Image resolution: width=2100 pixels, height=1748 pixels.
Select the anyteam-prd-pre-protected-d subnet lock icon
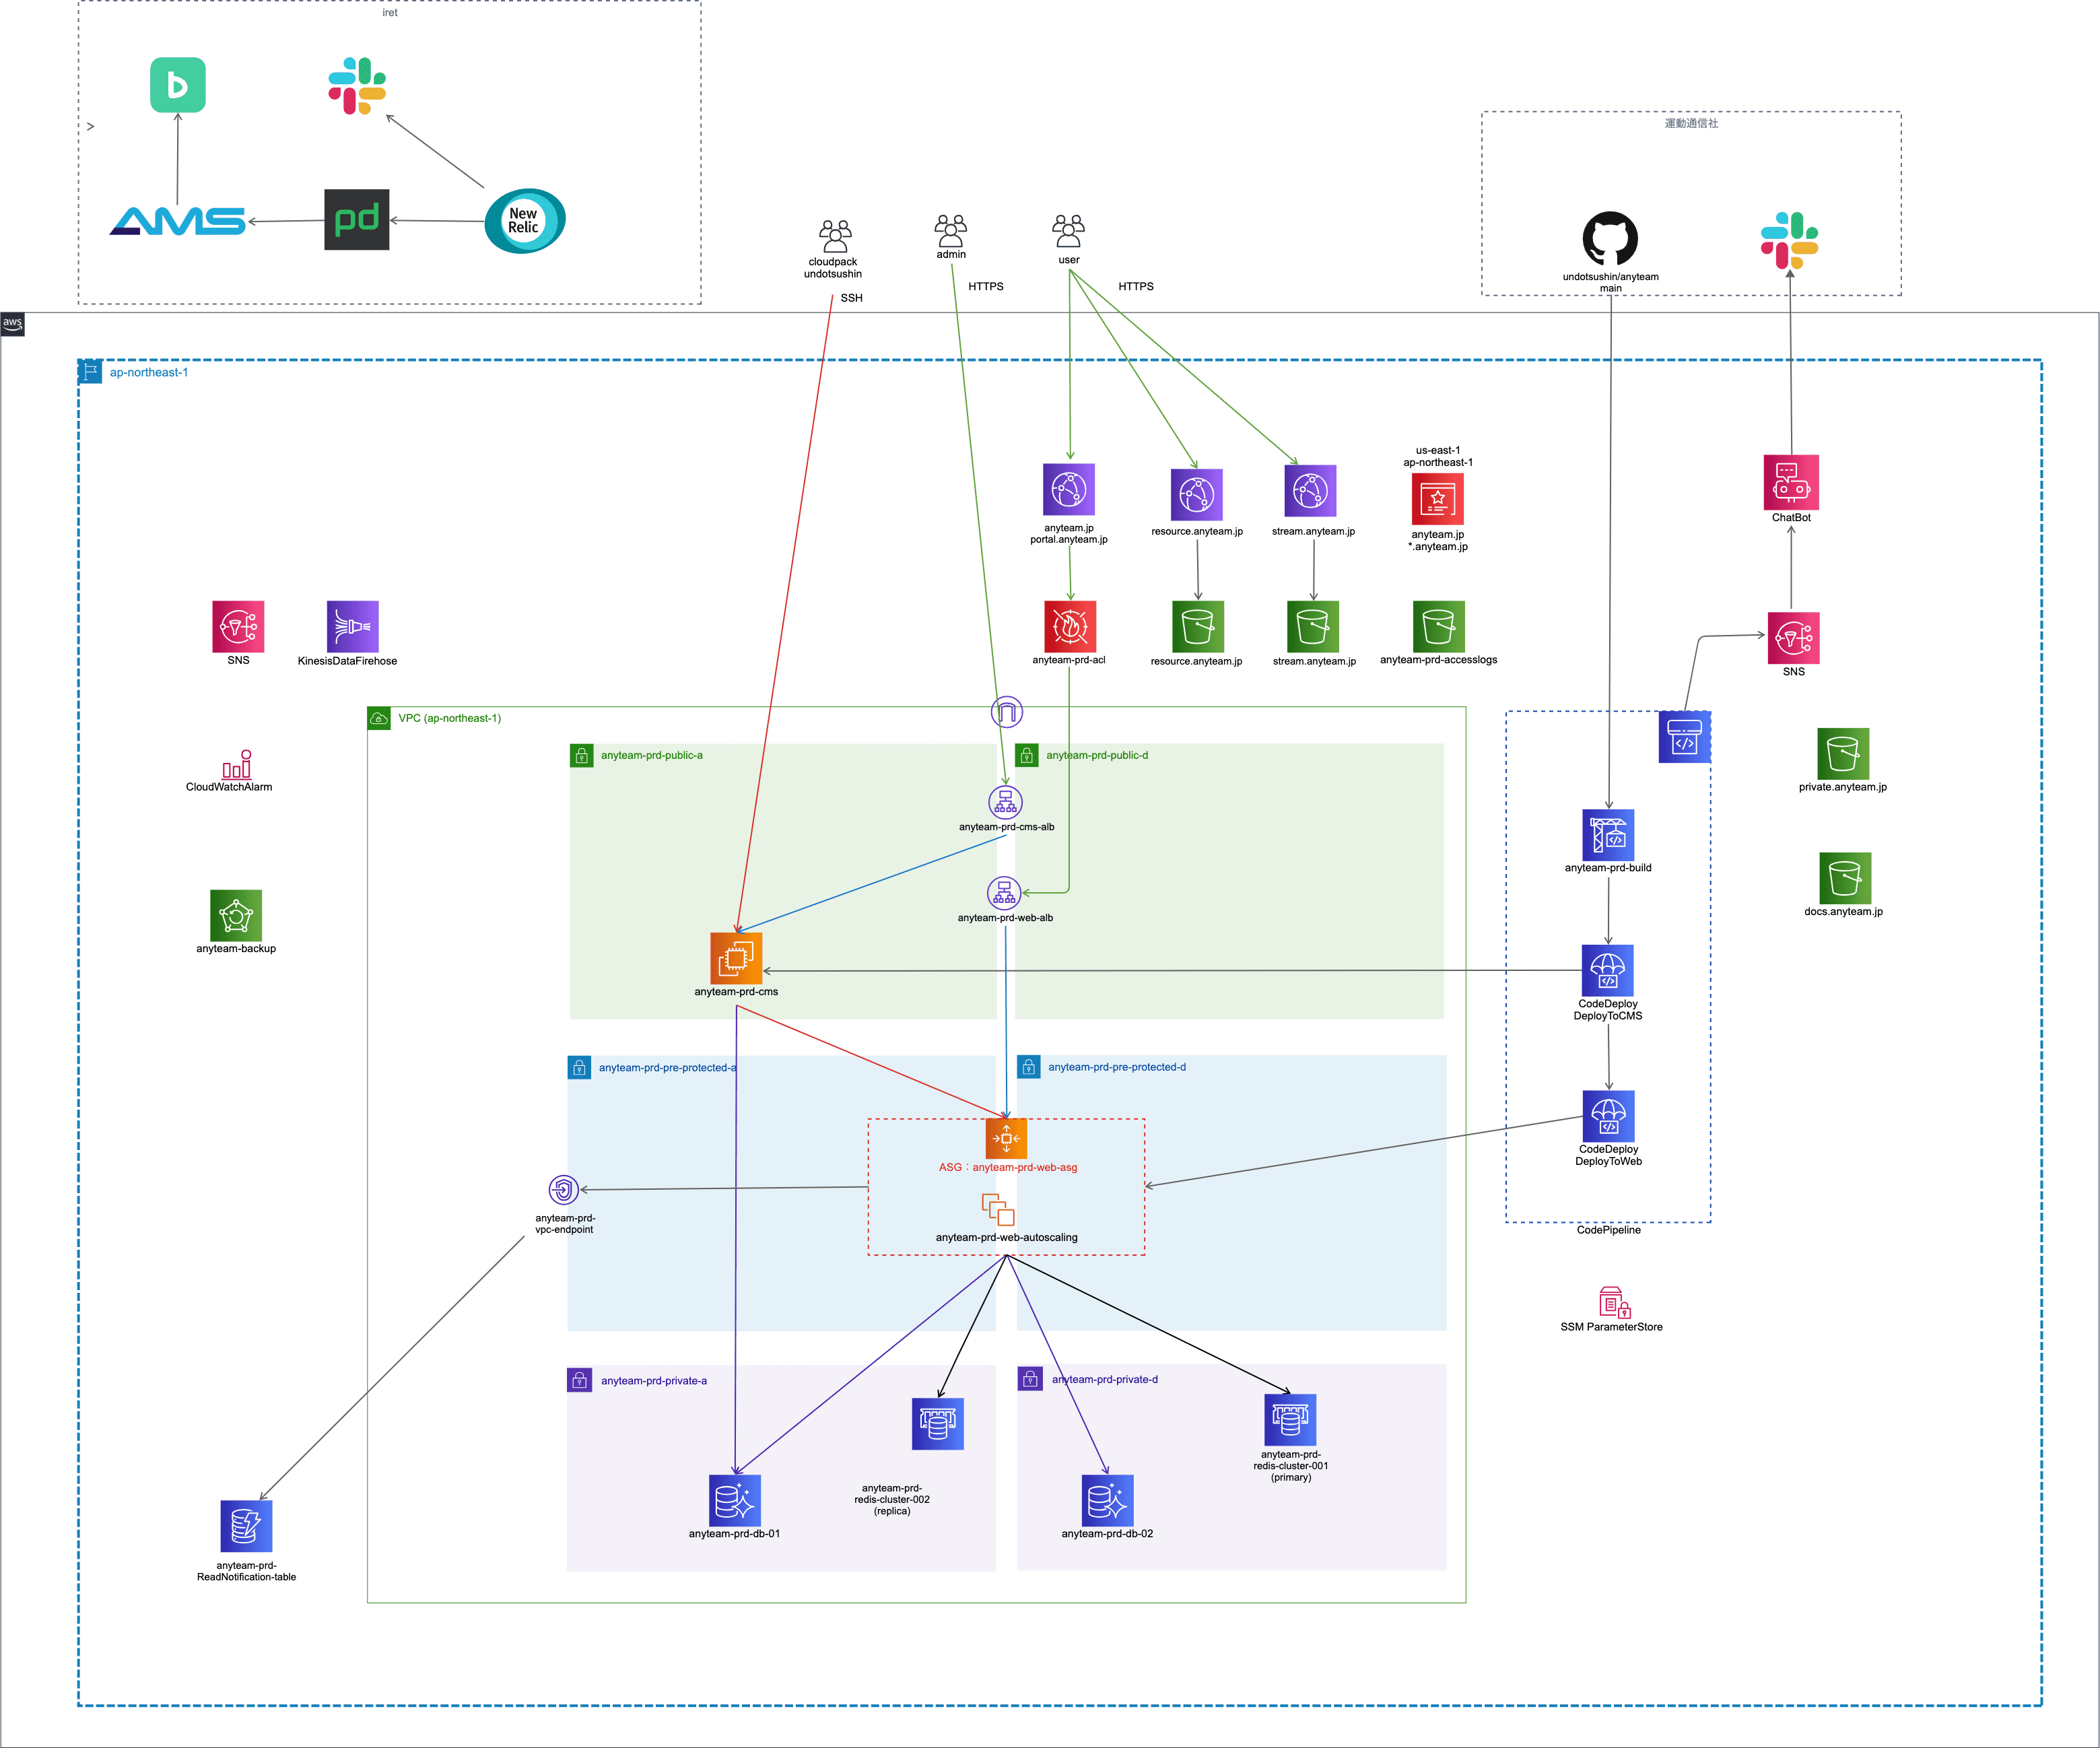pyautogui.click(x=1028, y=1067)
